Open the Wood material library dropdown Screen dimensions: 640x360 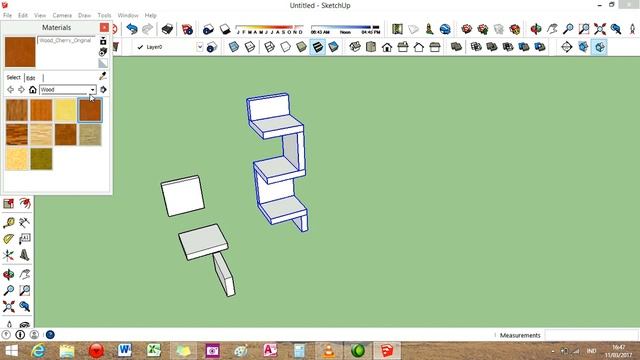click(93, 90)
